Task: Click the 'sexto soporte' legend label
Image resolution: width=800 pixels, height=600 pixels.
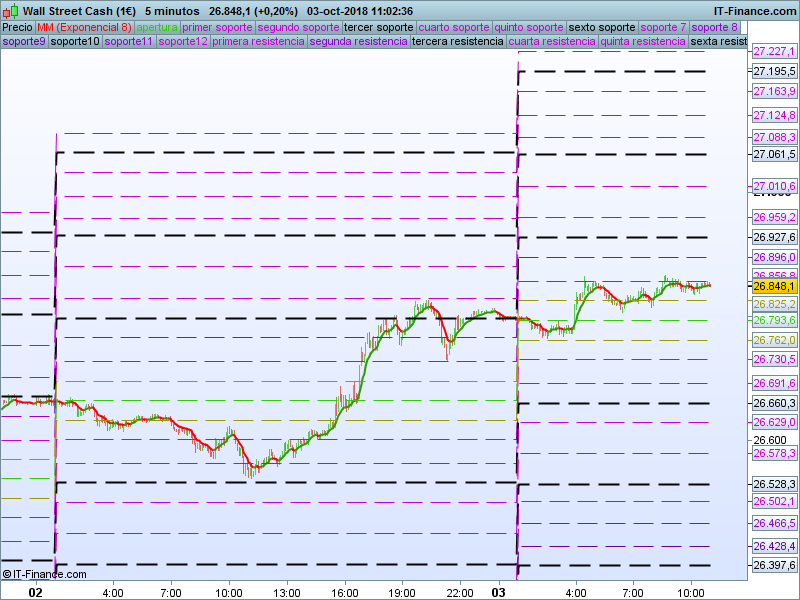Action: click(x=601, y=27)
